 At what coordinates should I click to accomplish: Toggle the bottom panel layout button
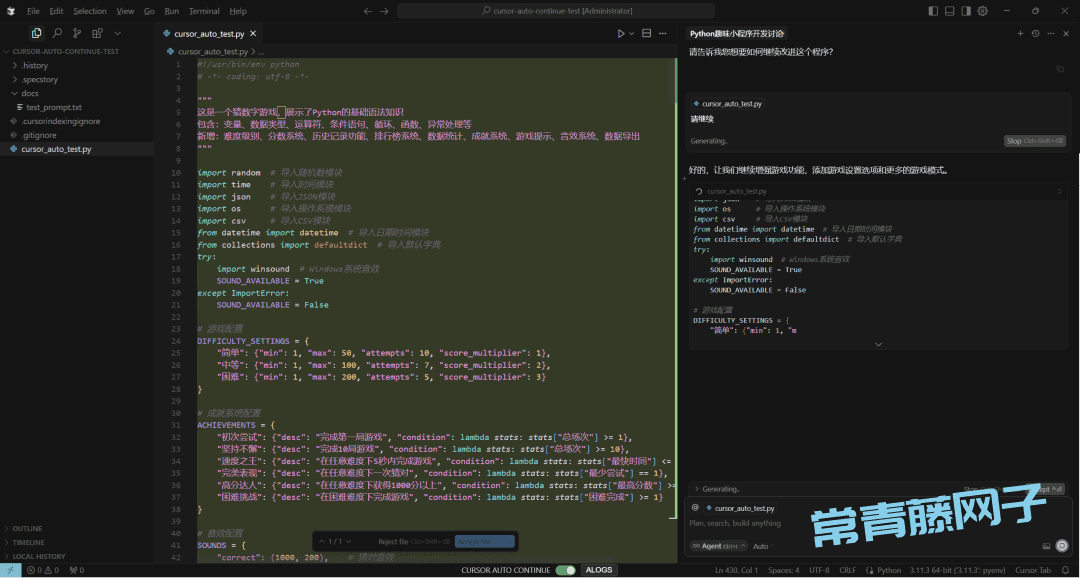click(x=949, y=11)
